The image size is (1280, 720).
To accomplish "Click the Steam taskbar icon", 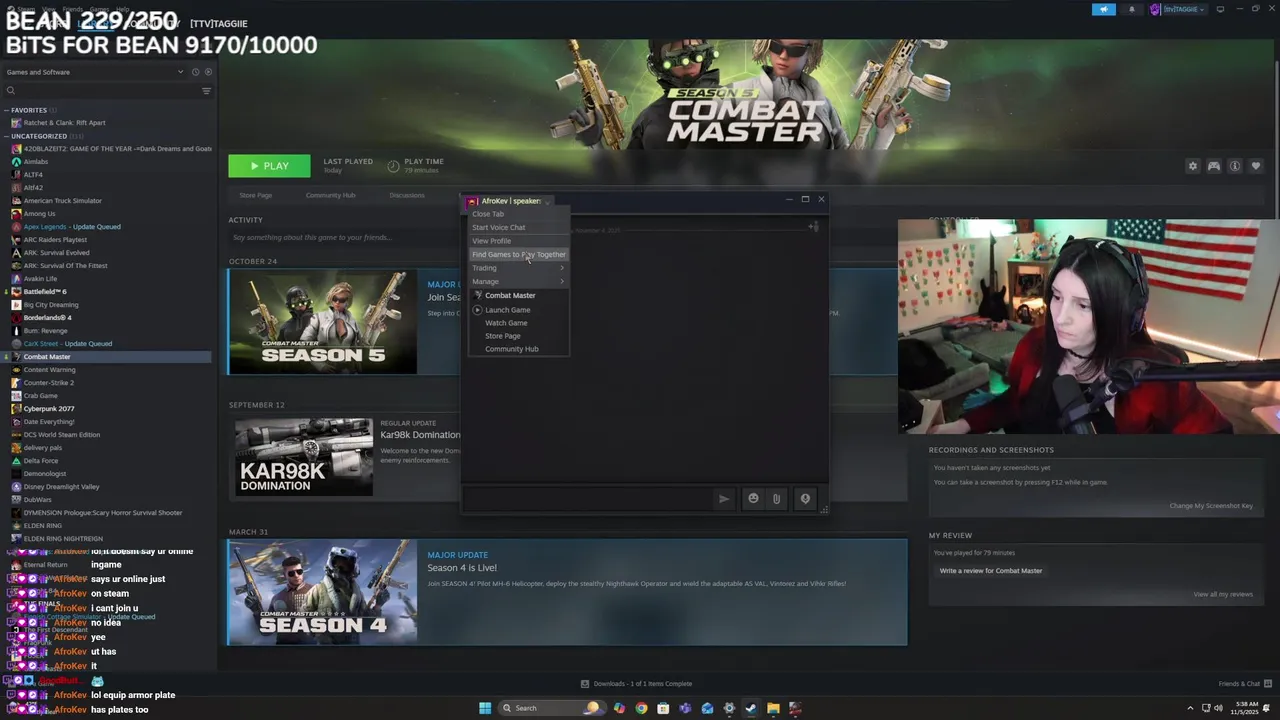I will [x=751, y=708].
